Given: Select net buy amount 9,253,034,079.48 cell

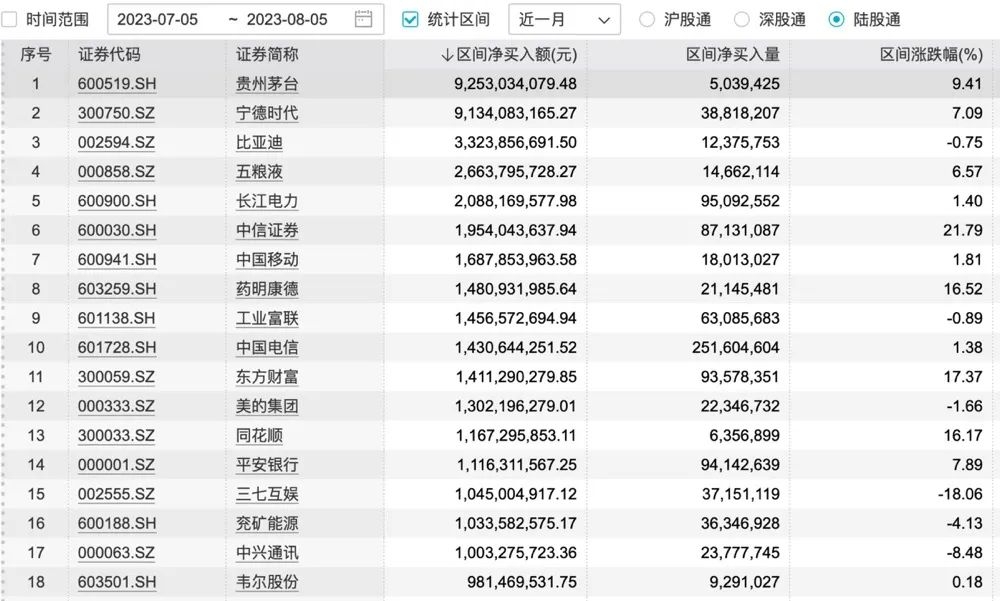Looking at the screenshot, I should [x=515, y=84].
